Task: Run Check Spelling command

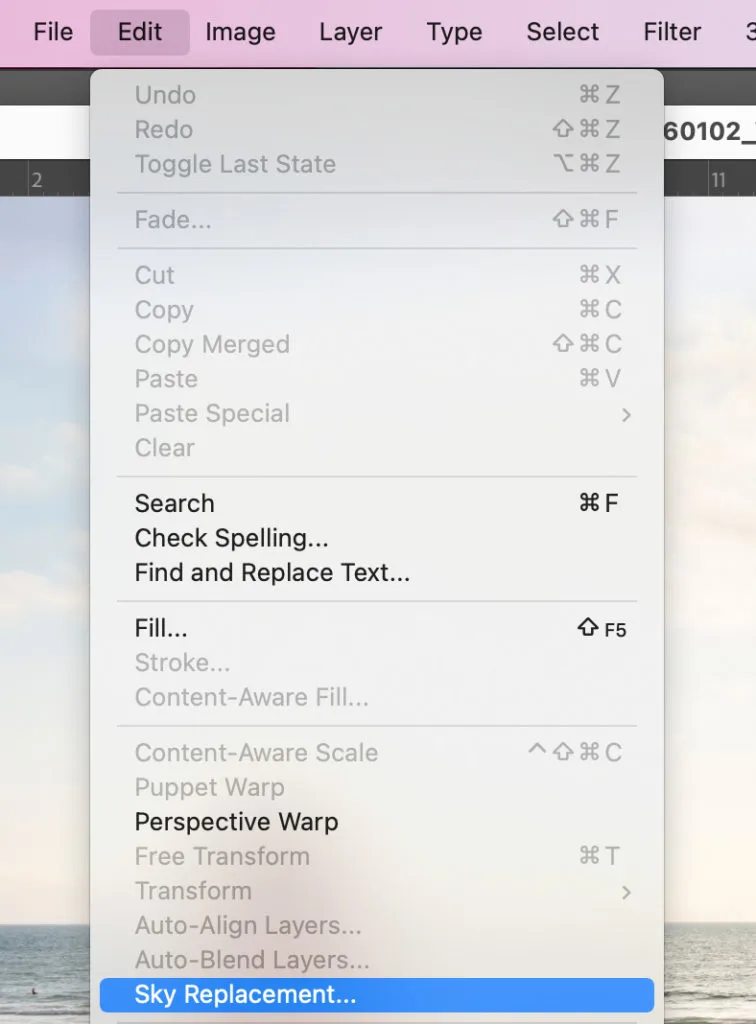Action: (231, 538)
